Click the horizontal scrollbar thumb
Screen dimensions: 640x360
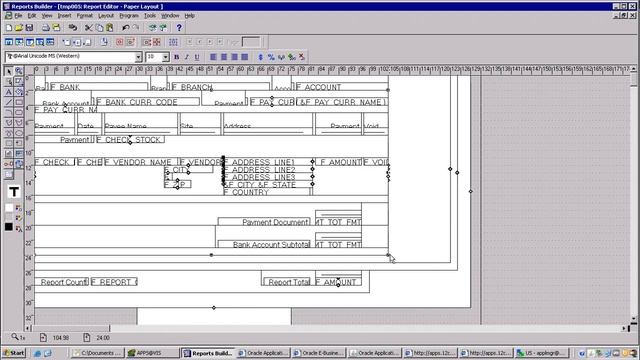click(x=71, y=328)
